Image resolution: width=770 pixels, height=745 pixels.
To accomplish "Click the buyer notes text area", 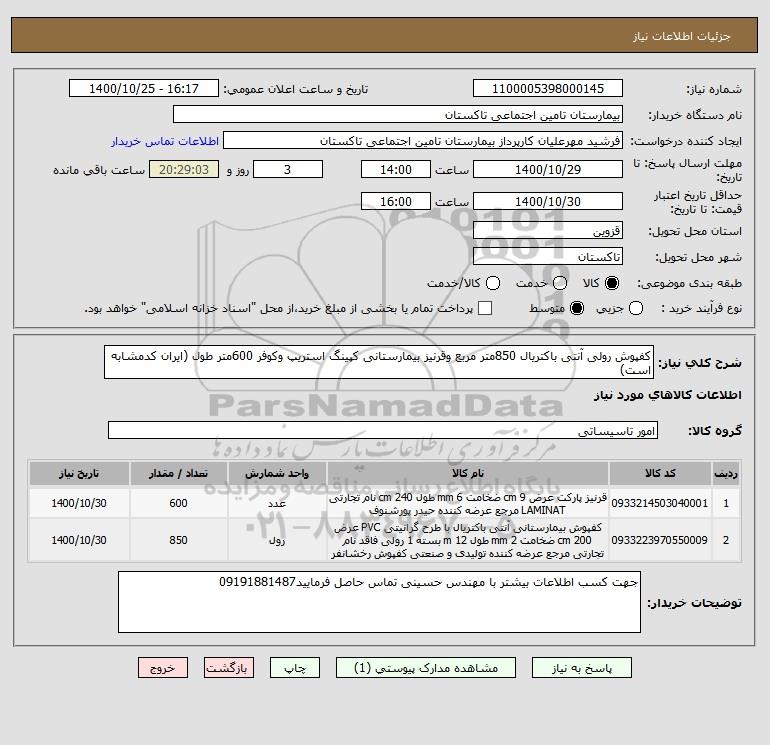I will pyautogui.click(x=380, y=602).
